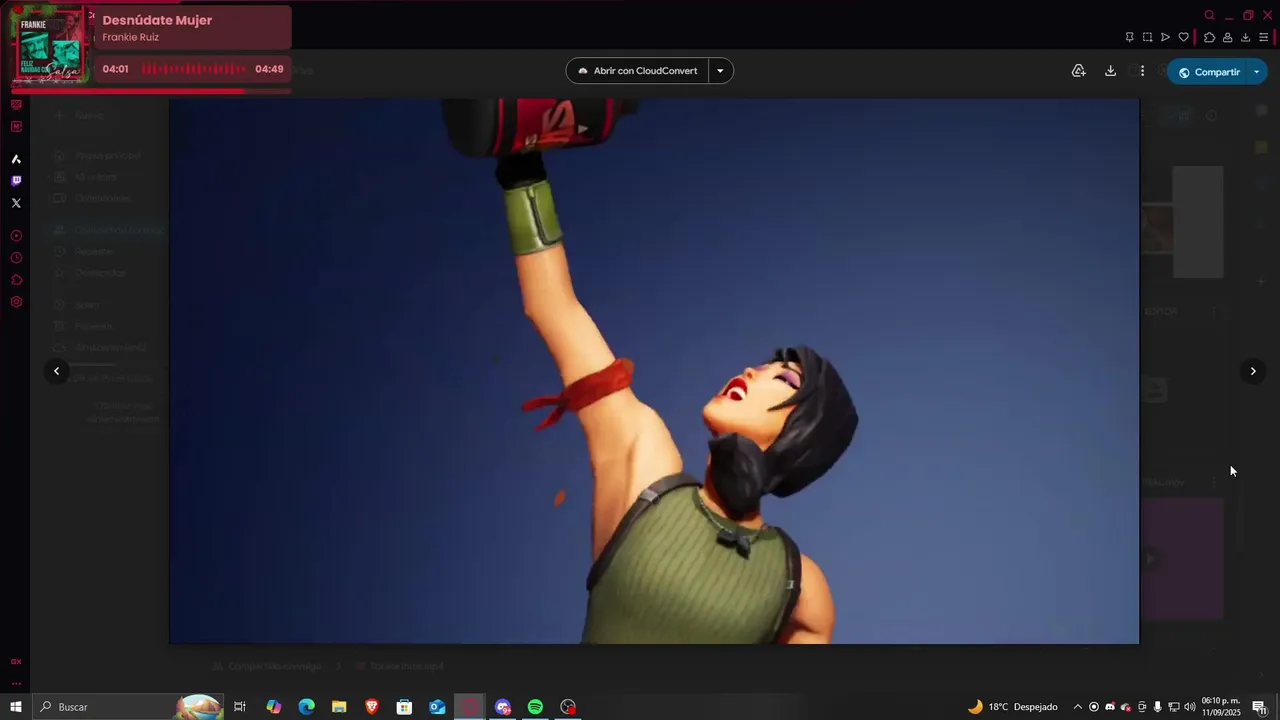Click the red waveform progress bar in the music popup
The width and height of the screenshot is (1280, 720).
(193, 69)
